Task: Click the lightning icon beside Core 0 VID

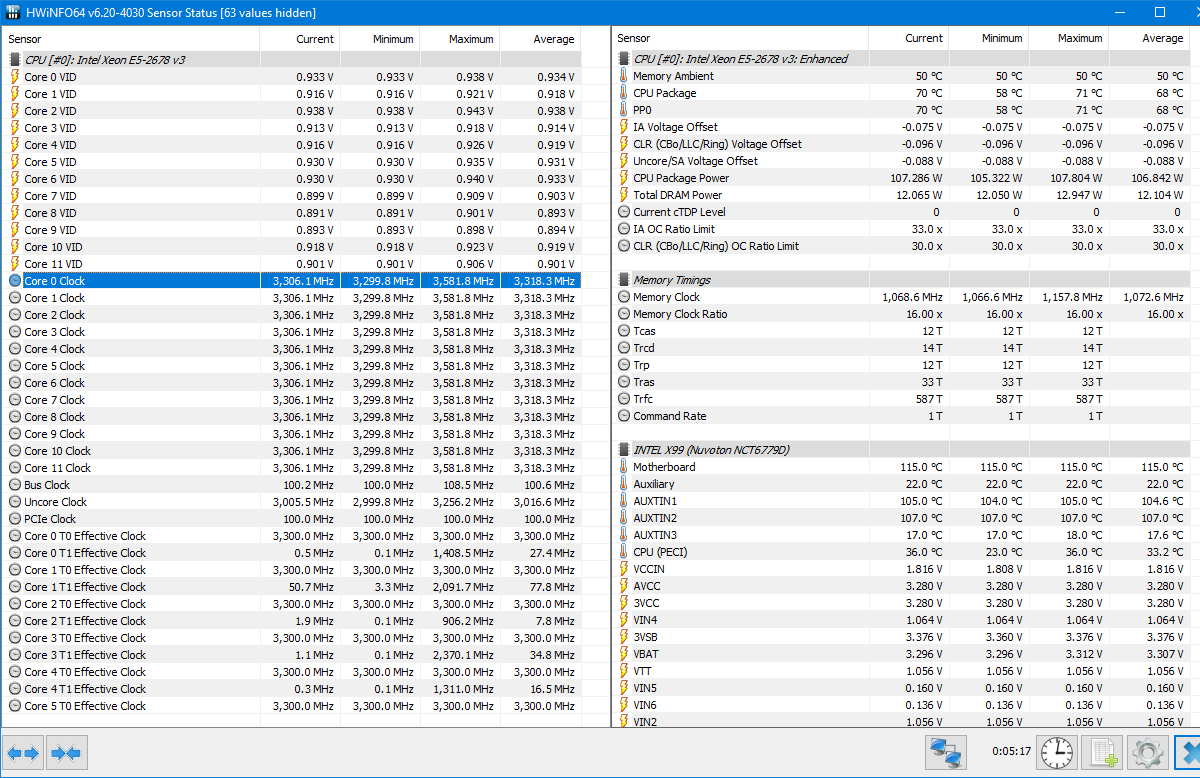Action: (15, 77)
